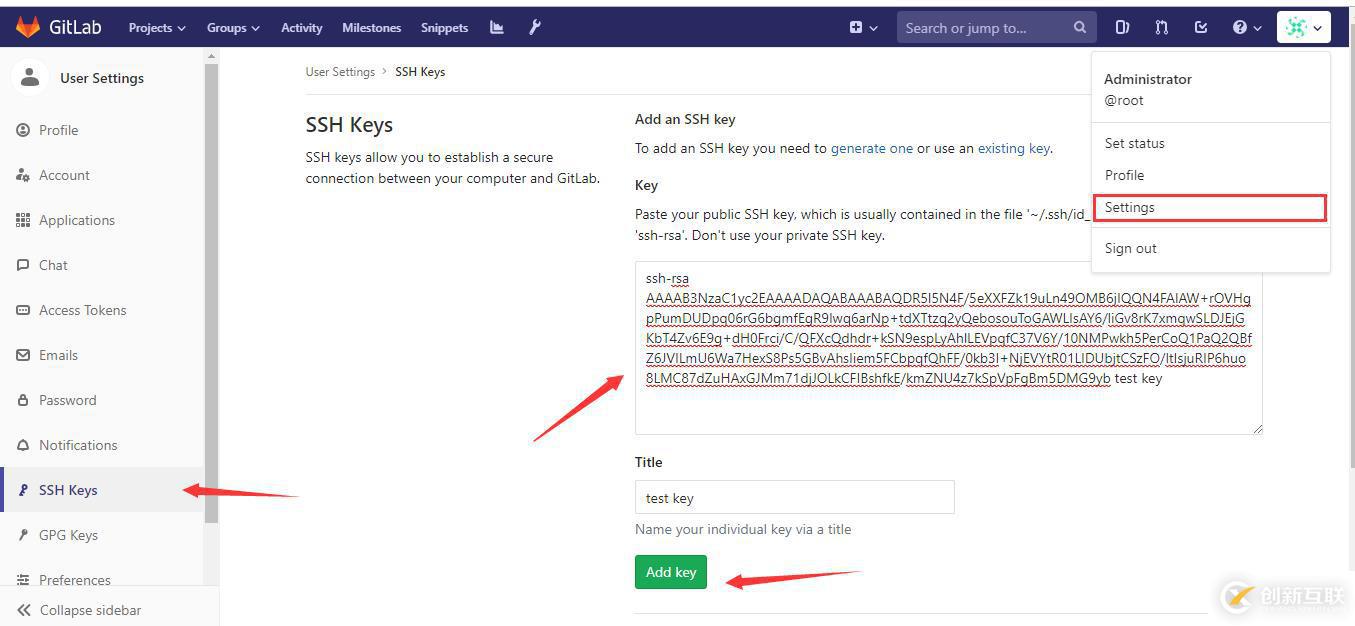
Task: Expand the Projects dropdown
Action: click(157, 28)
